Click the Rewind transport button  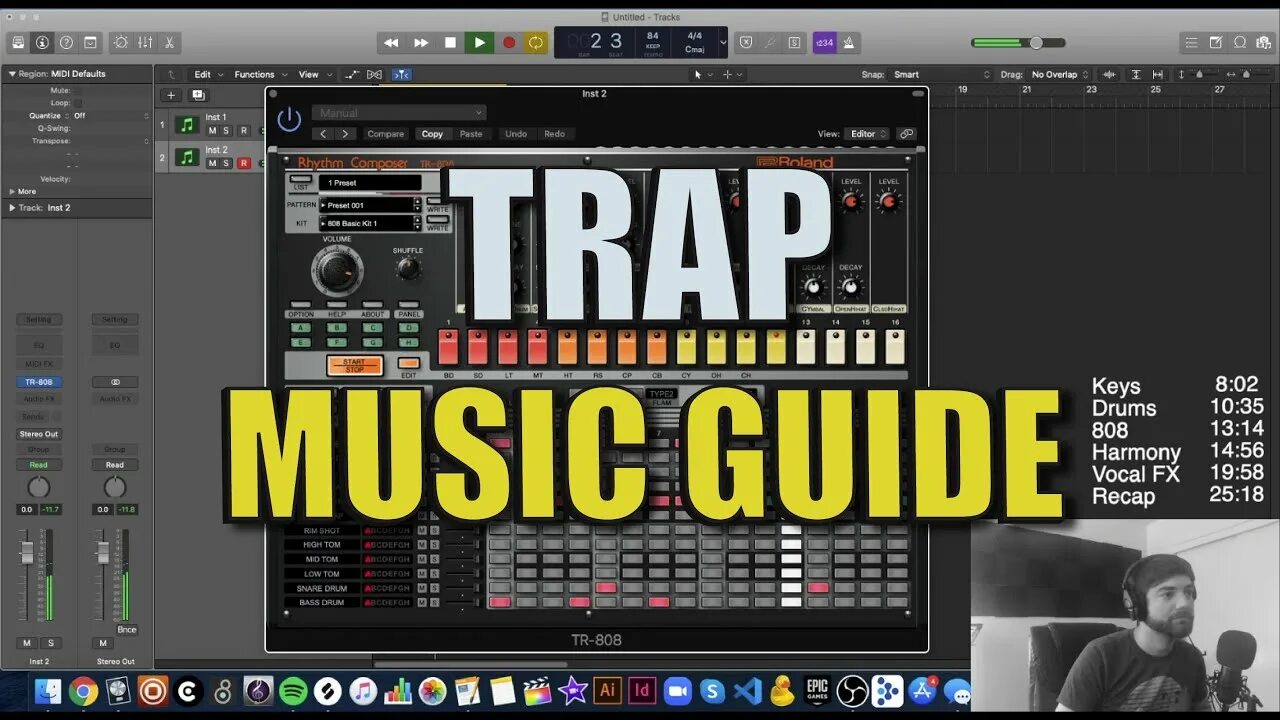[391, 42]
